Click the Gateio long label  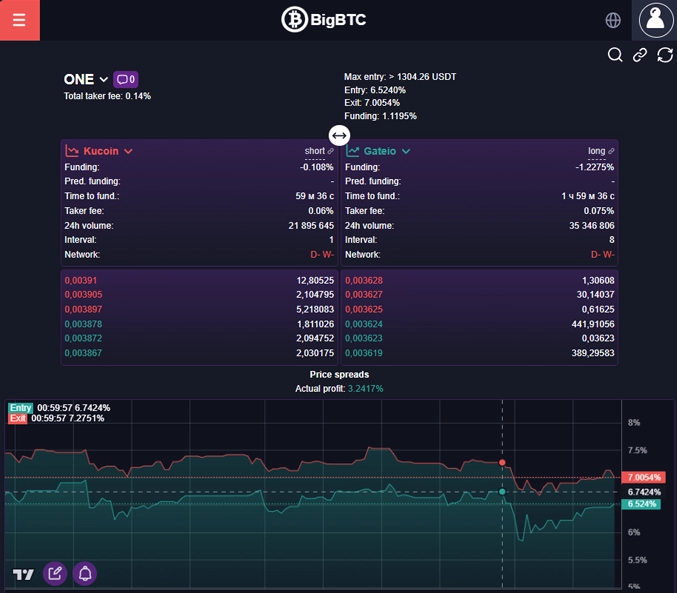597,151
